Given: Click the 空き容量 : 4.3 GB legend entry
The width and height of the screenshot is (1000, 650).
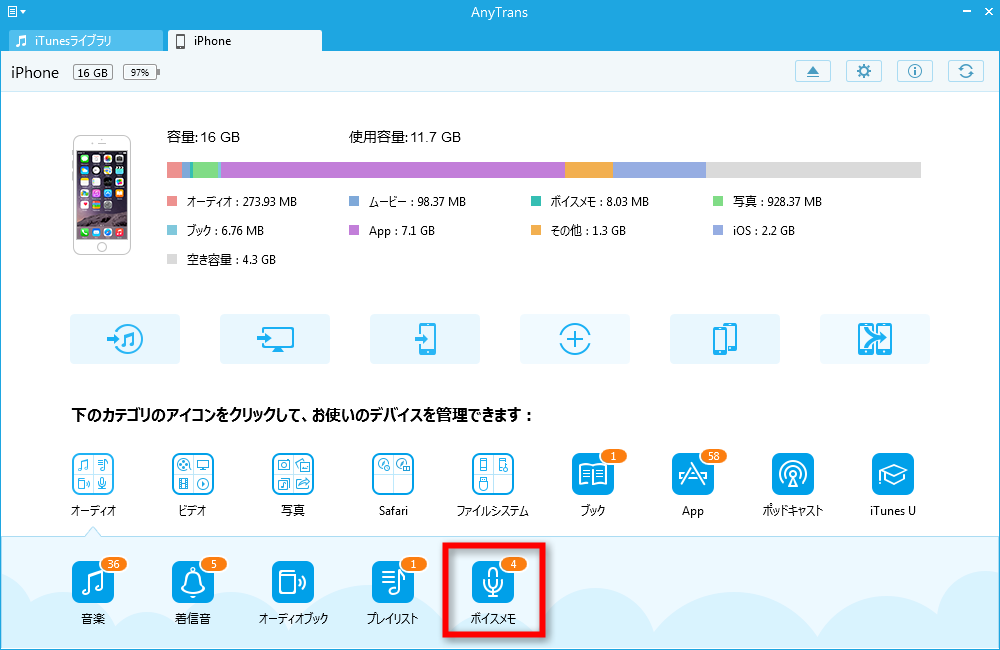Looking at the screenshot, I should coord(221,260).
